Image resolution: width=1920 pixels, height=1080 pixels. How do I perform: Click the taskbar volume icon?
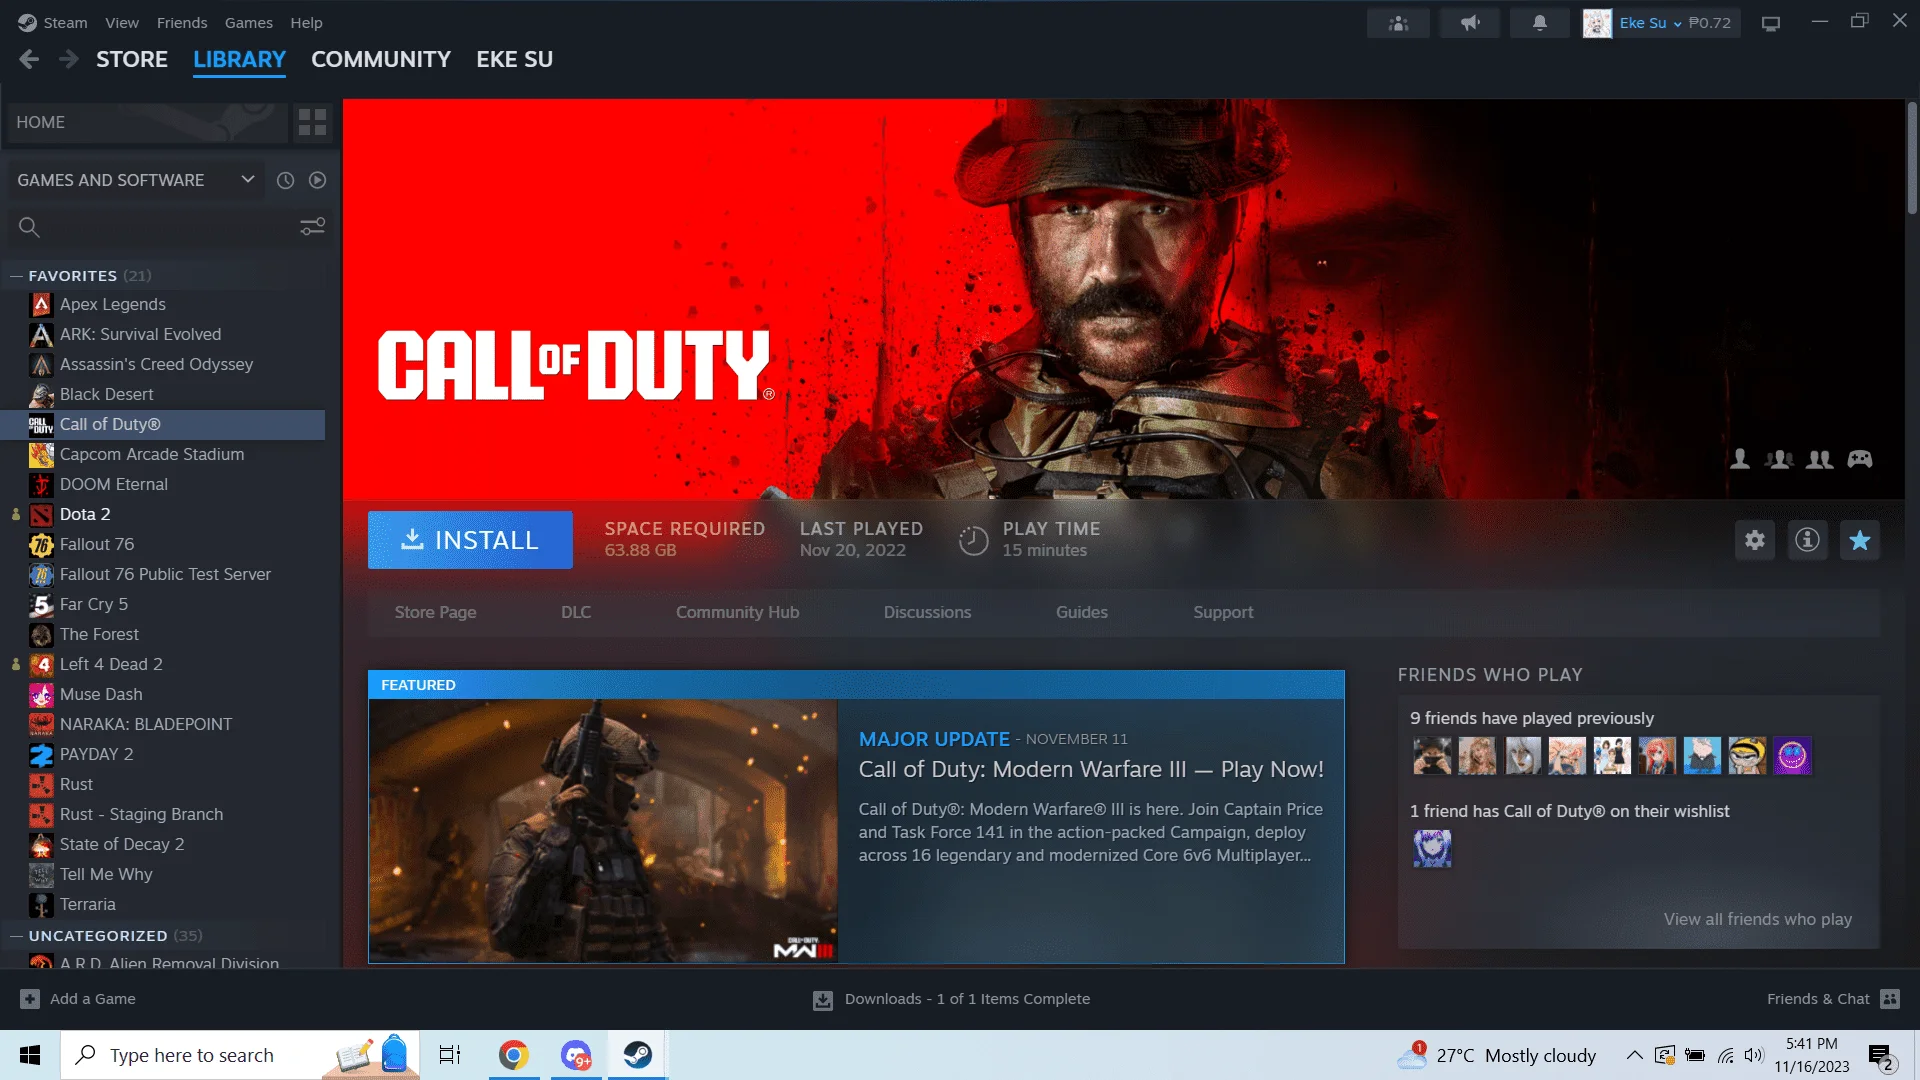tap(1754, 1055)
